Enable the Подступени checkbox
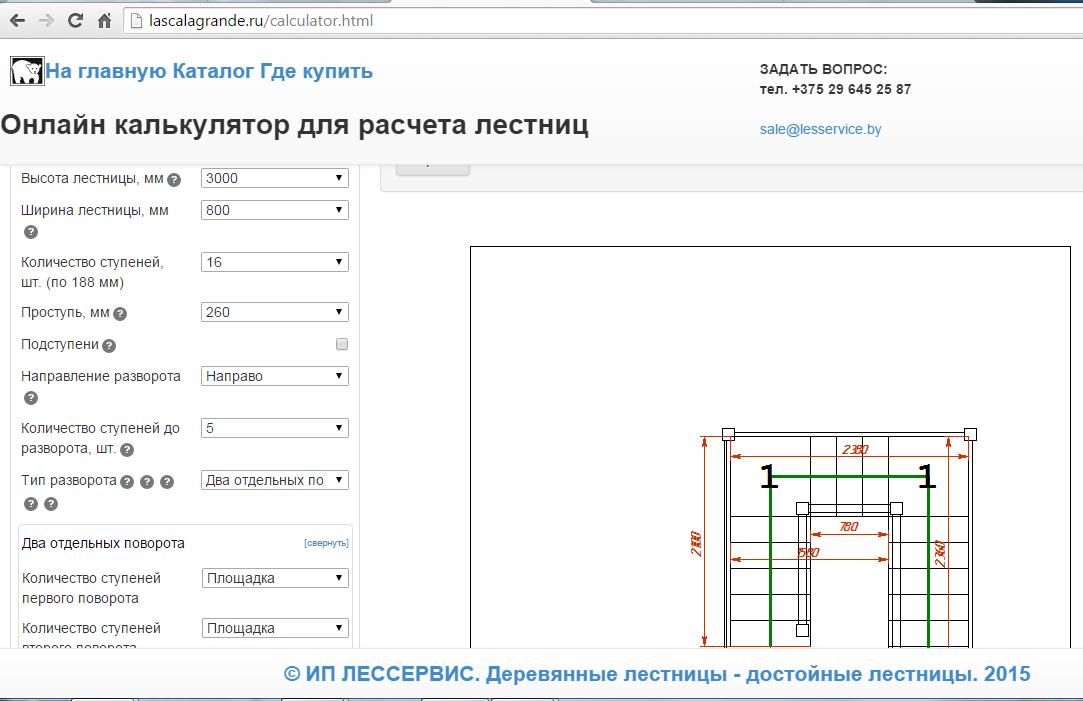Screen dimensions: 1083x701 pos(341,344)
